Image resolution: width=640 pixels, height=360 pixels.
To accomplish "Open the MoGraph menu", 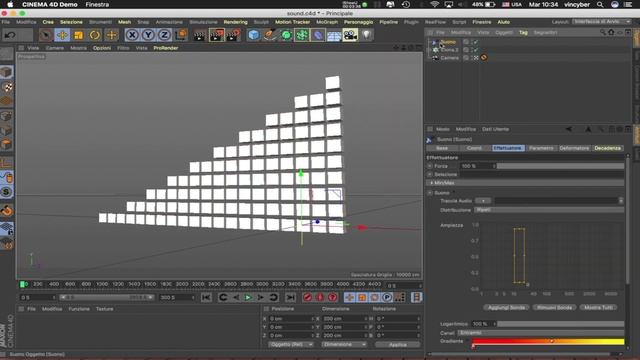I will click(x=327, y=22).
